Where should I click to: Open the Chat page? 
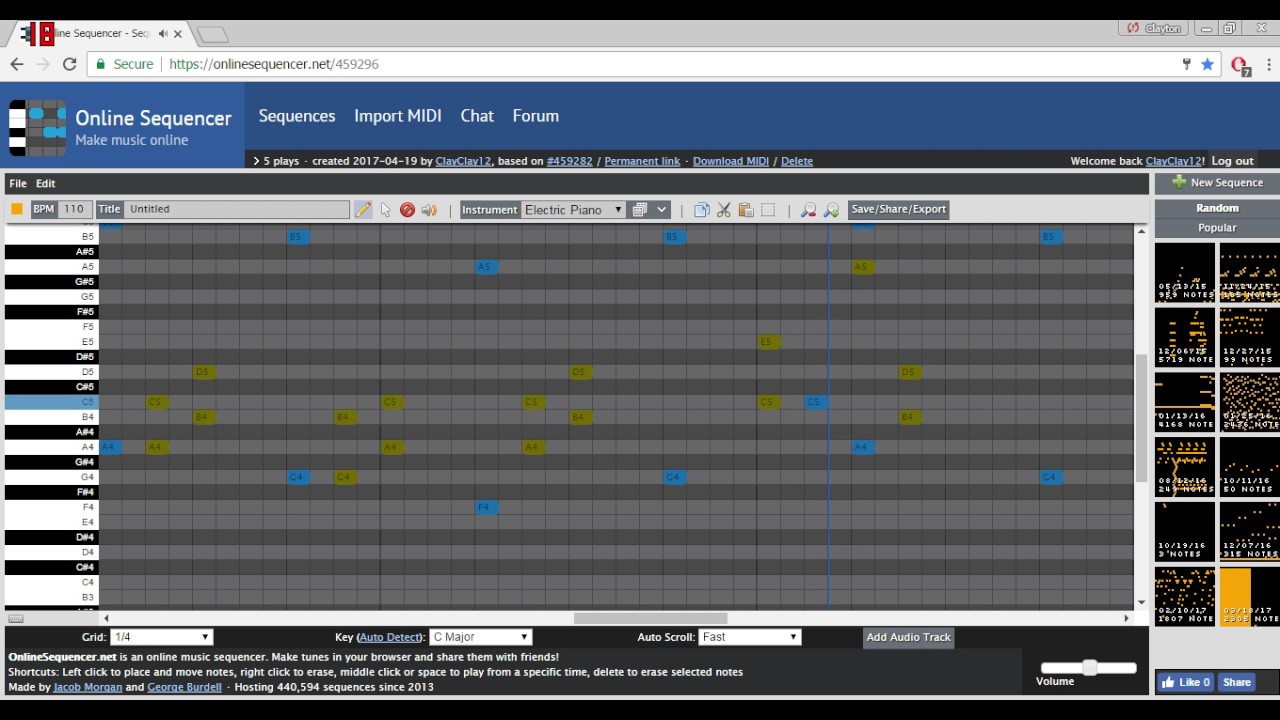pyautogui.click(x=477, y=116)
